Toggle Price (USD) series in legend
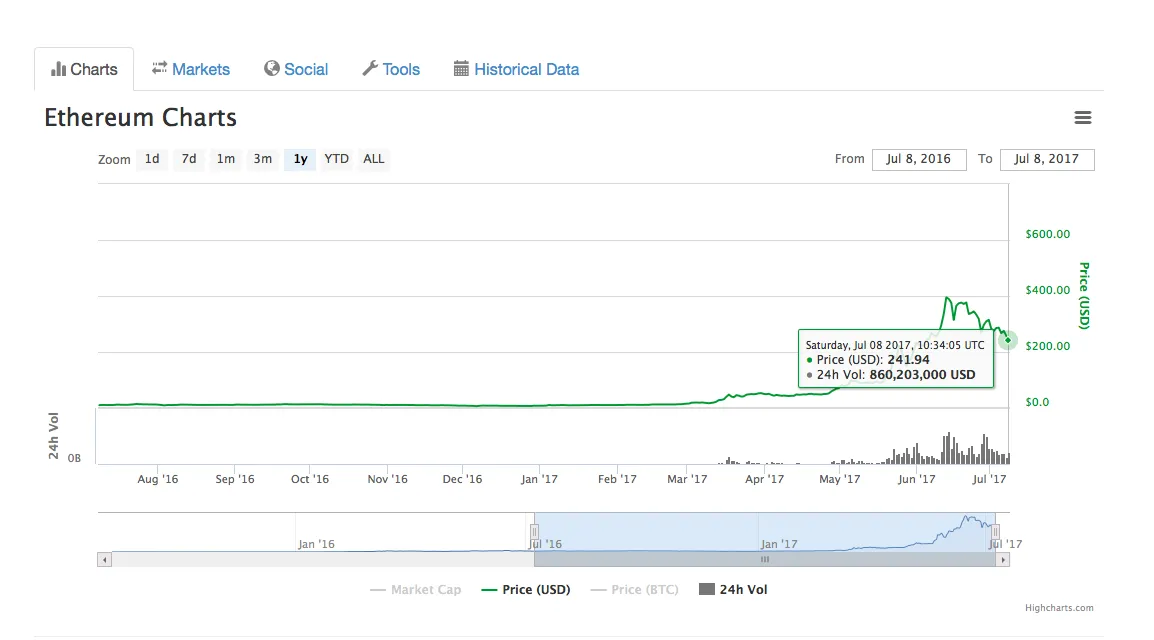Screen dimensions: 1154x640 [x=525, y=589]
